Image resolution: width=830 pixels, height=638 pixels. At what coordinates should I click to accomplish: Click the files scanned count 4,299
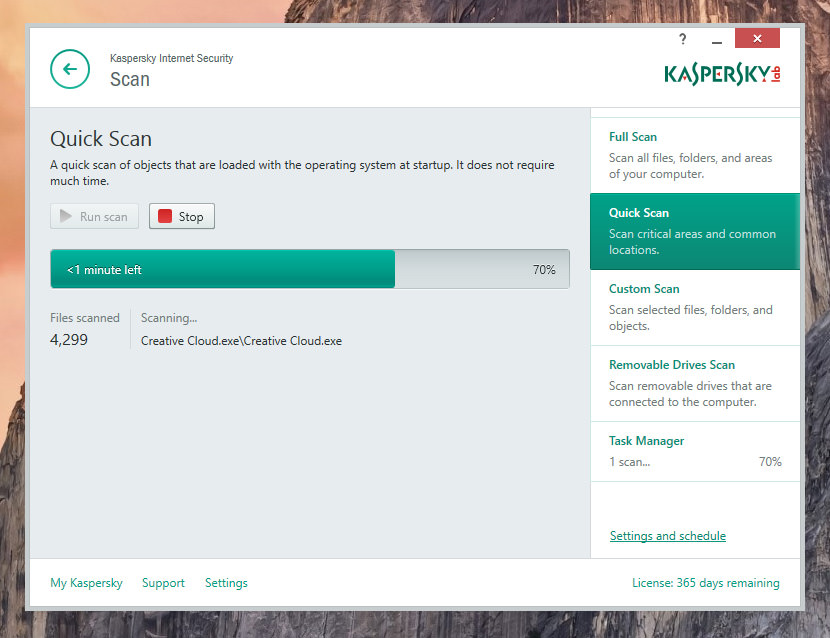point(69,340)
